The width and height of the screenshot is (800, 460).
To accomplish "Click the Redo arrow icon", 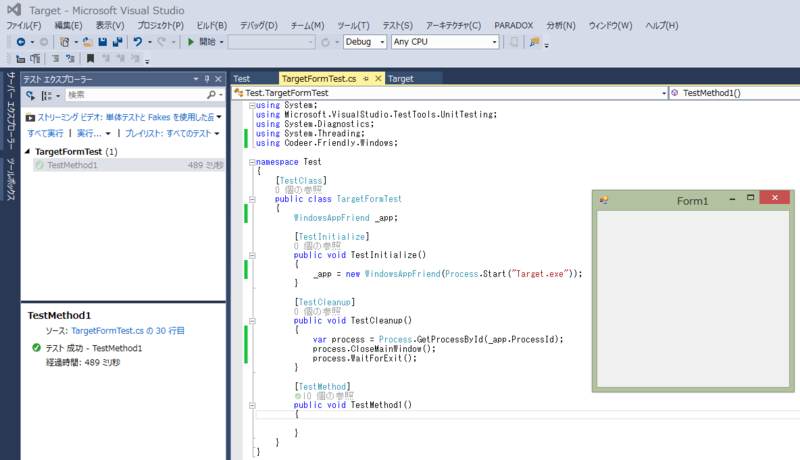I will (x=162, y=42).
